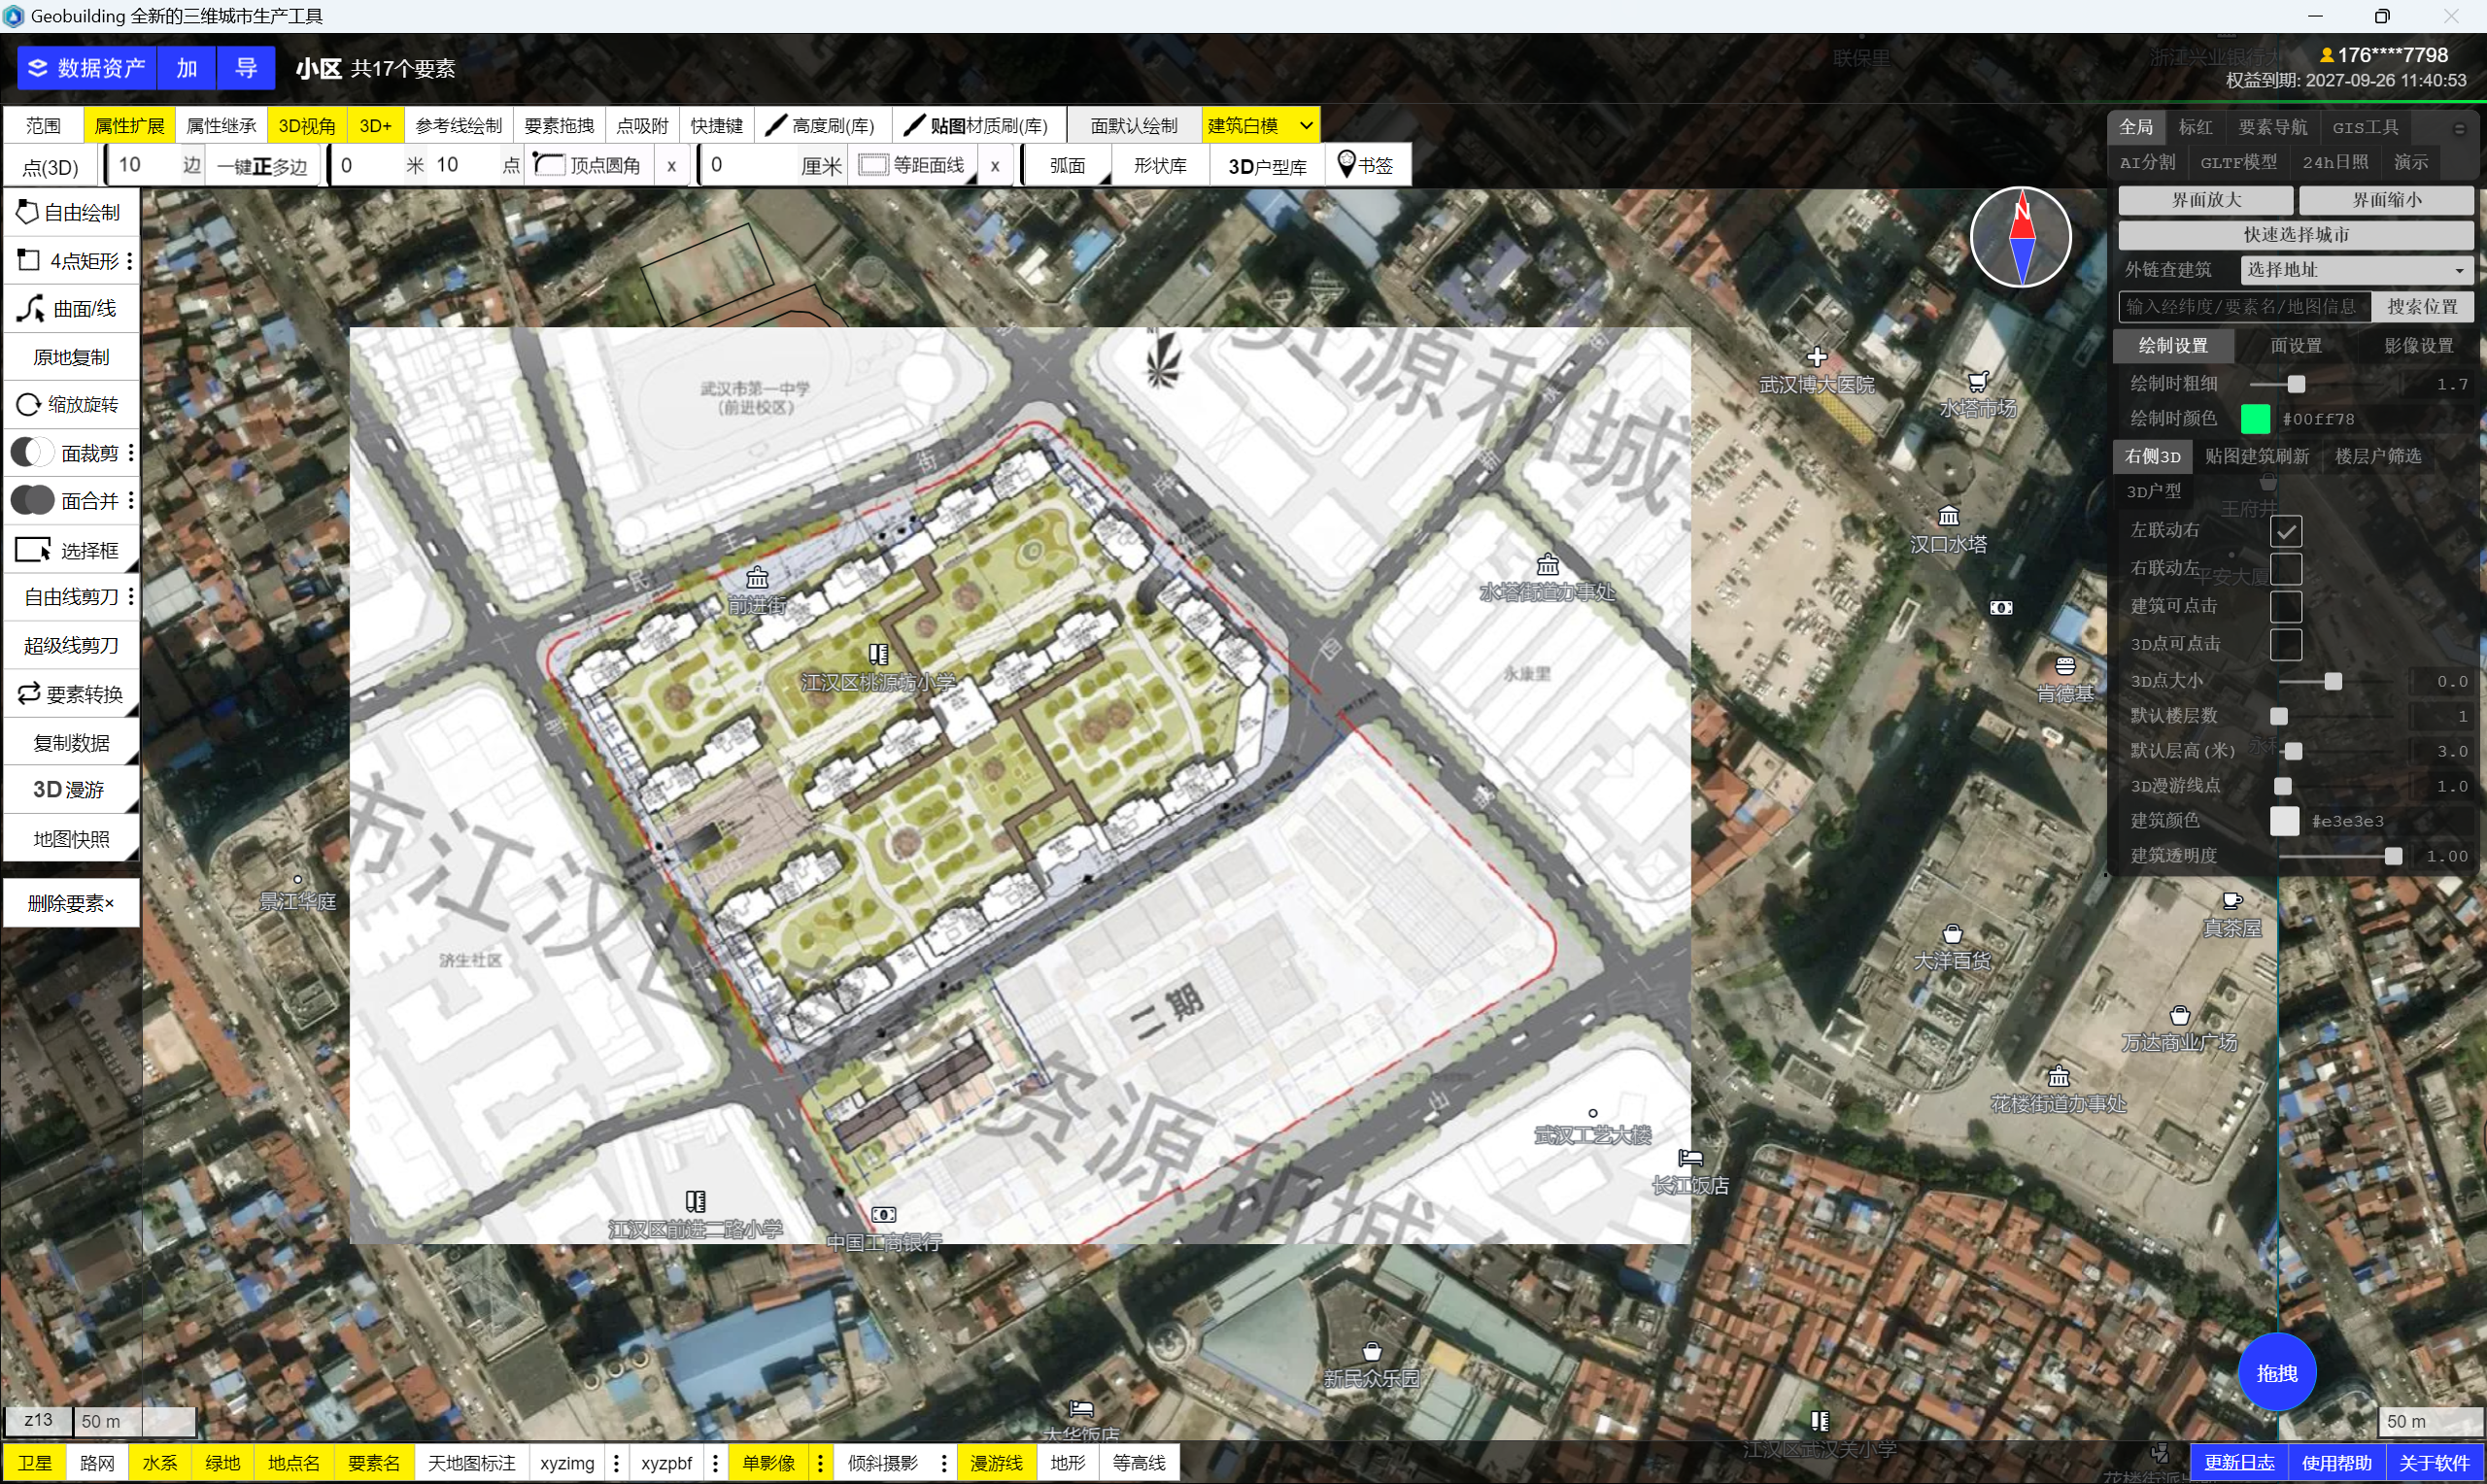Screen dimensions: 2487x1484
Task: Open the 使用帮助 help button
Action: (x=2336, y=1463)
